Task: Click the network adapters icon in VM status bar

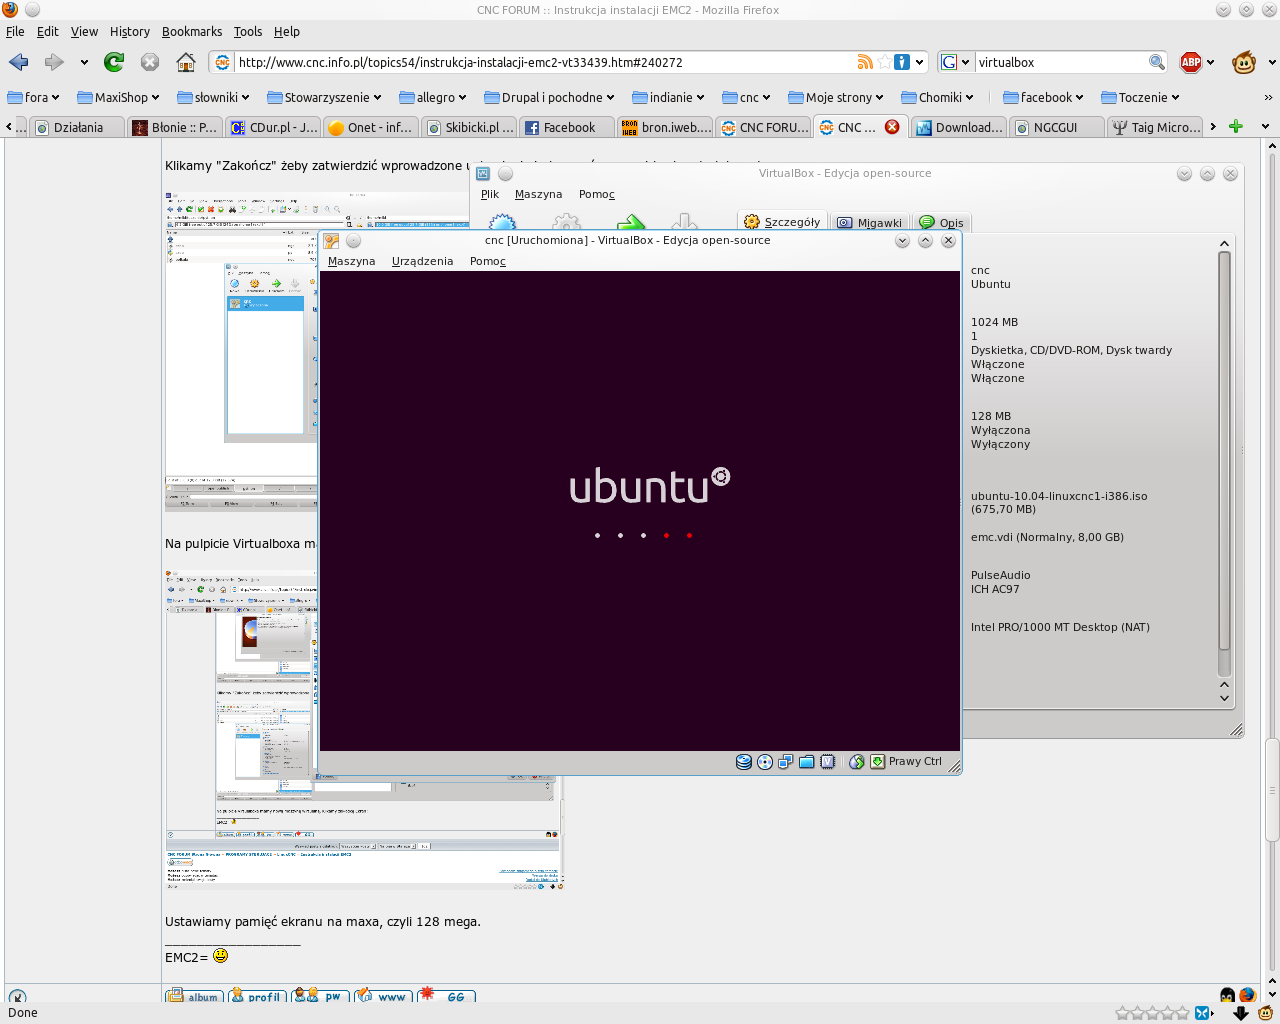Action: pos(786,762)
